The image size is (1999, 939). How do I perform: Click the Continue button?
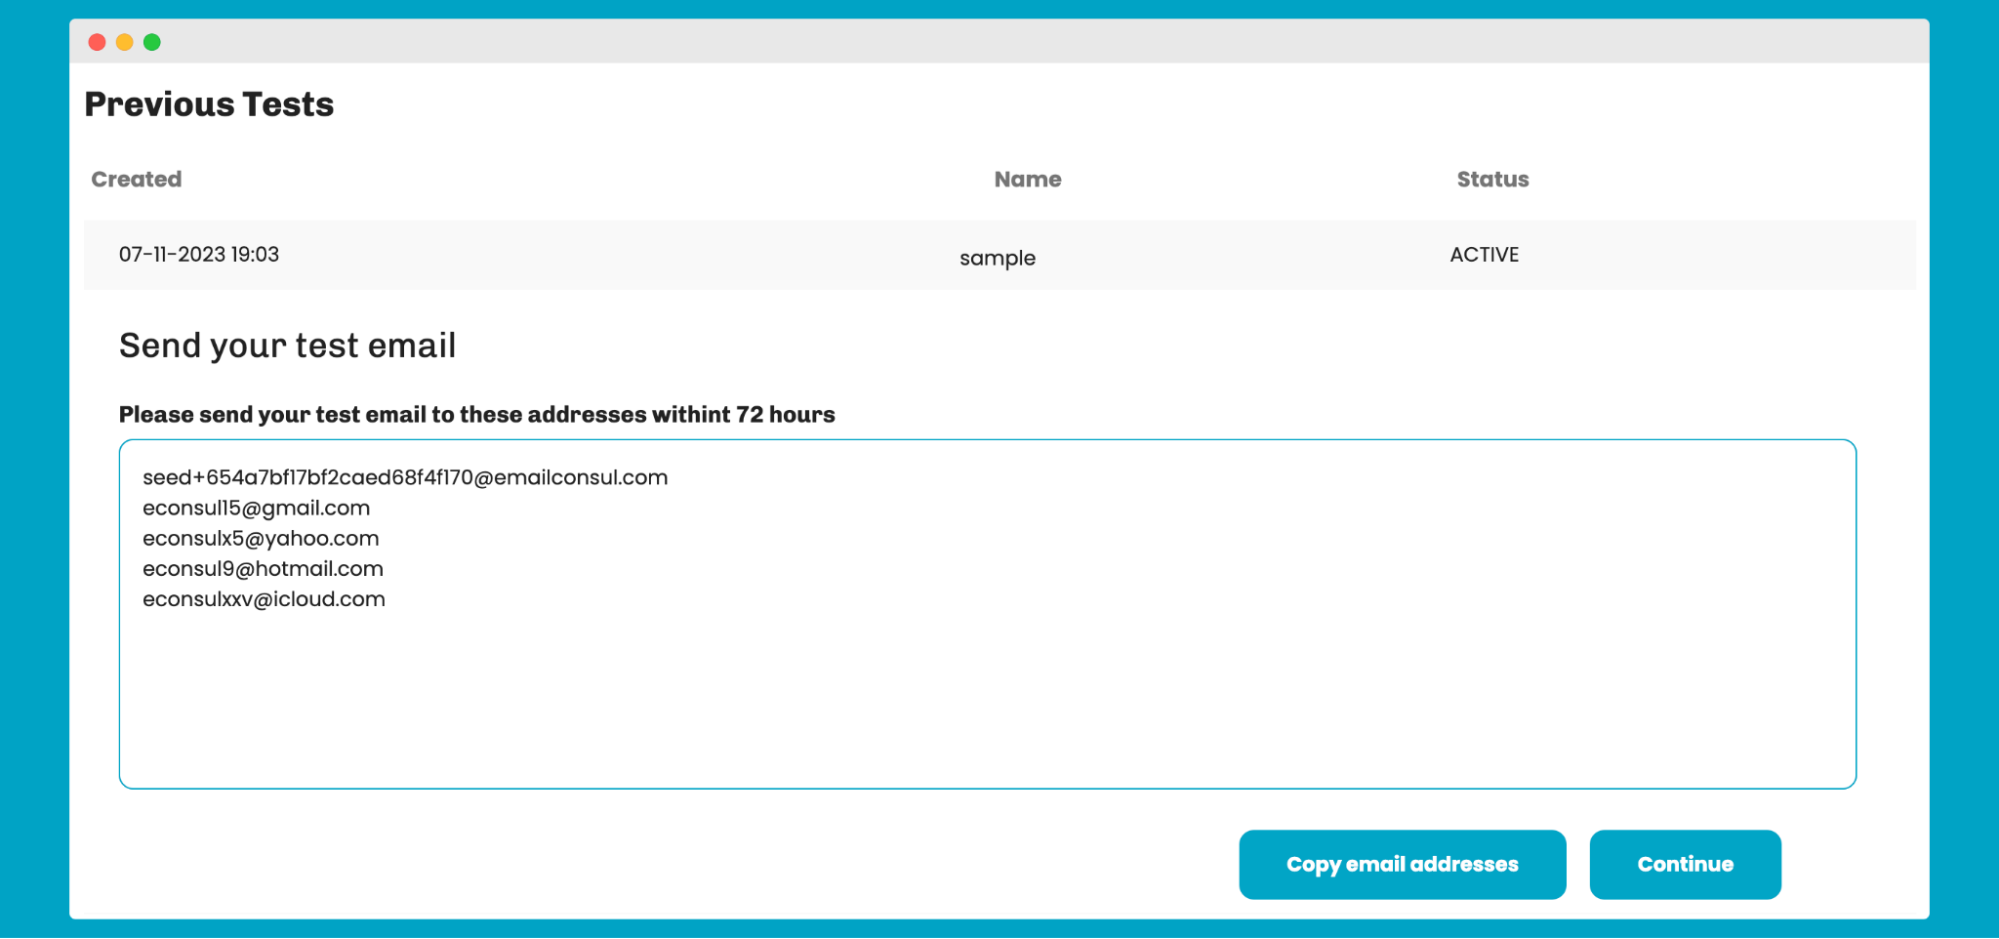pos(1685,864)
